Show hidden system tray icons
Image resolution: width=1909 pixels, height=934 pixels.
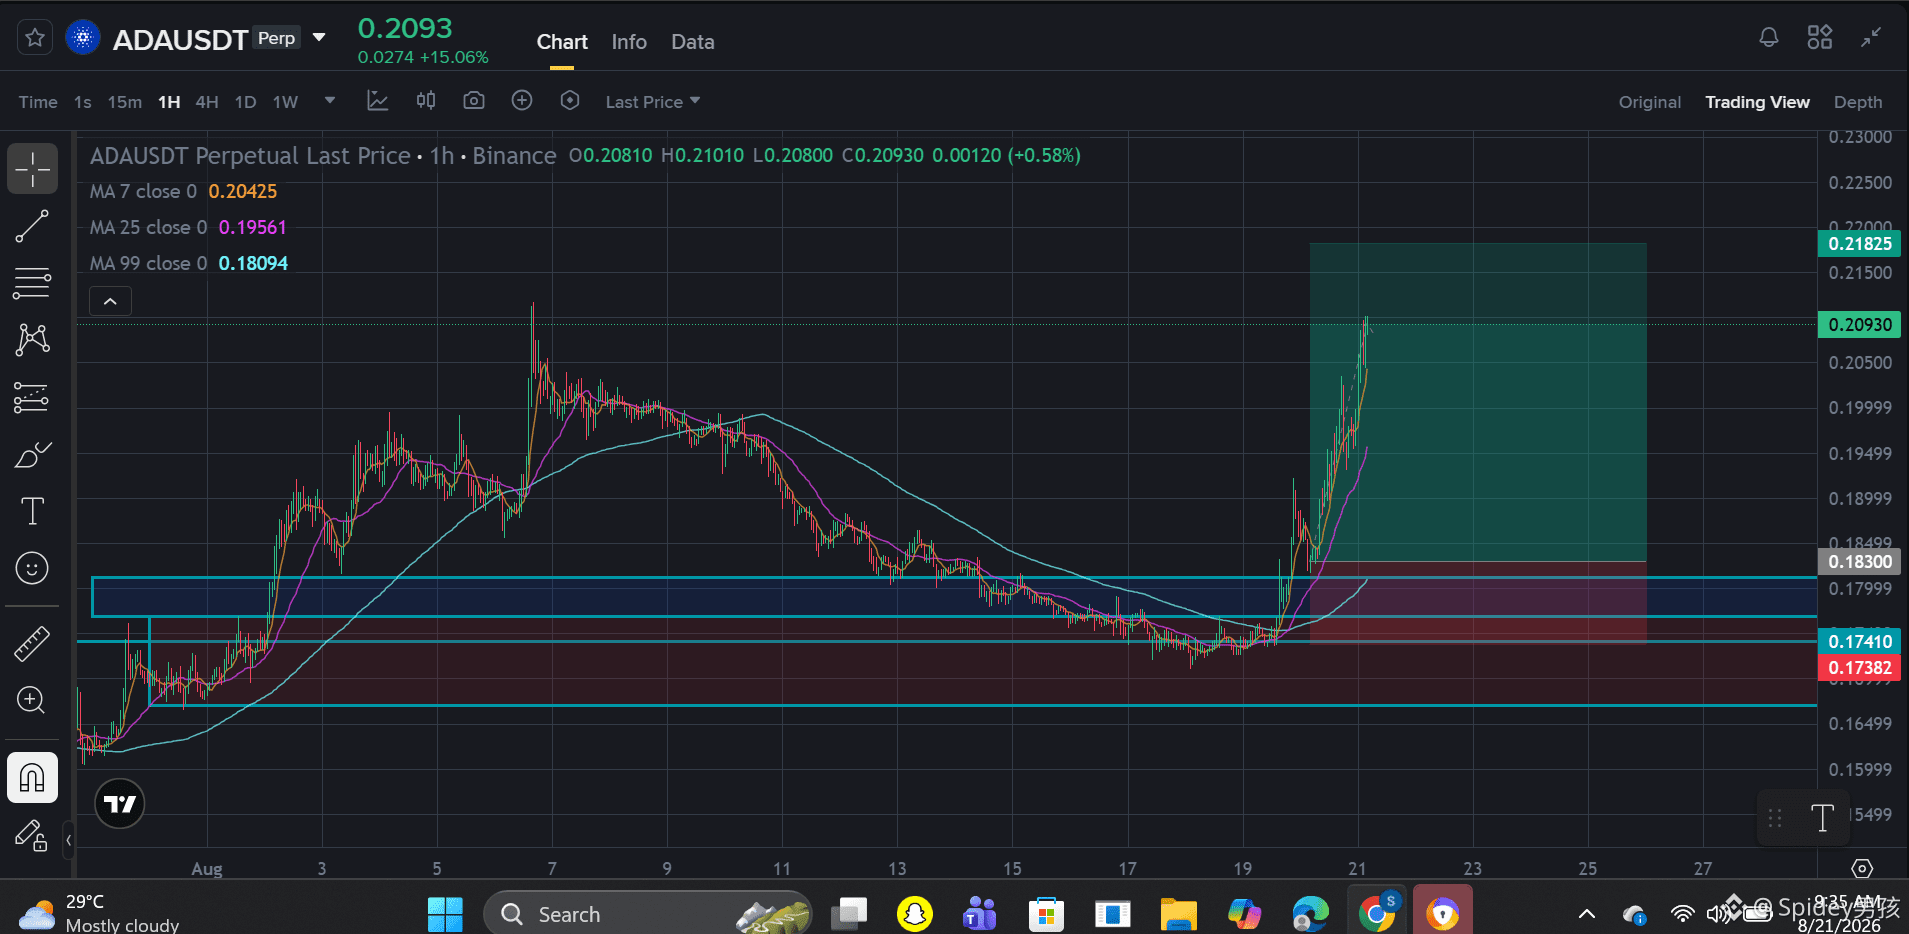pos(1587,914)
